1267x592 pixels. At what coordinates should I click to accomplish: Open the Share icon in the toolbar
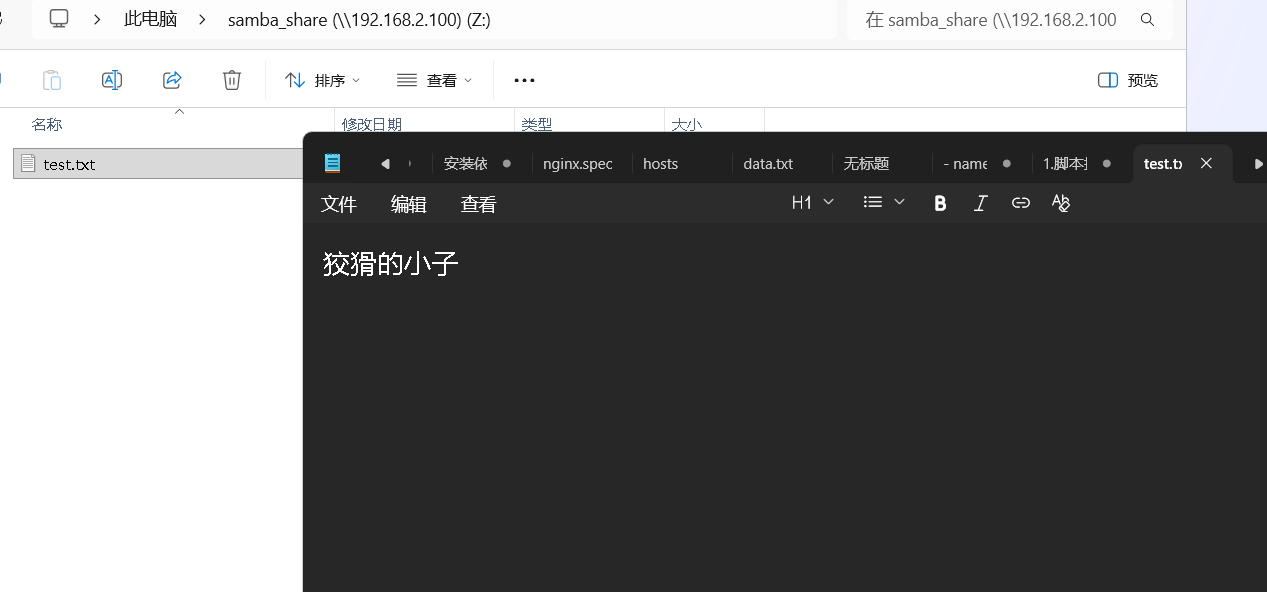point(171,80)
